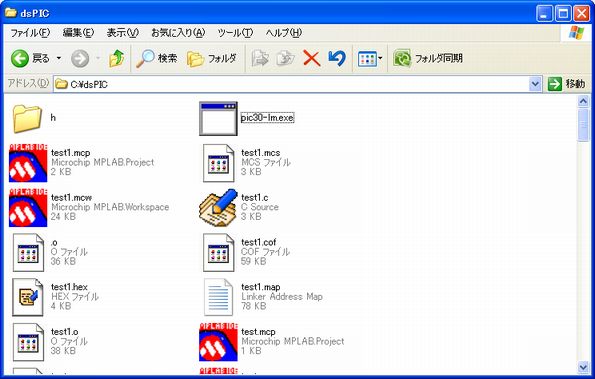Click the test1.hex file name text

point(69,287)
